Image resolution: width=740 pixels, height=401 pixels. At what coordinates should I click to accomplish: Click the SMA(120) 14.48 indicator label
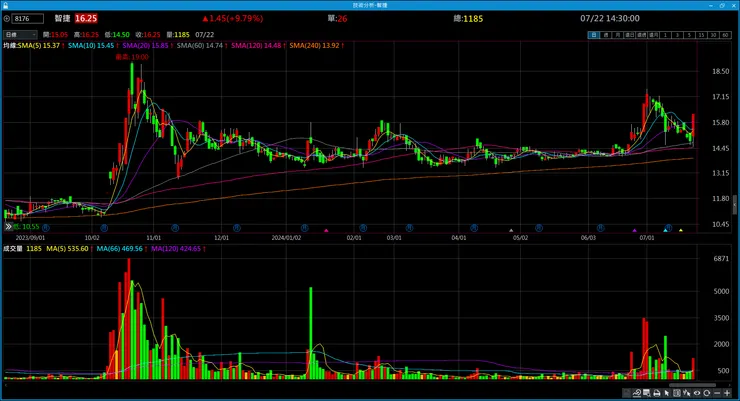click(256, 45)
